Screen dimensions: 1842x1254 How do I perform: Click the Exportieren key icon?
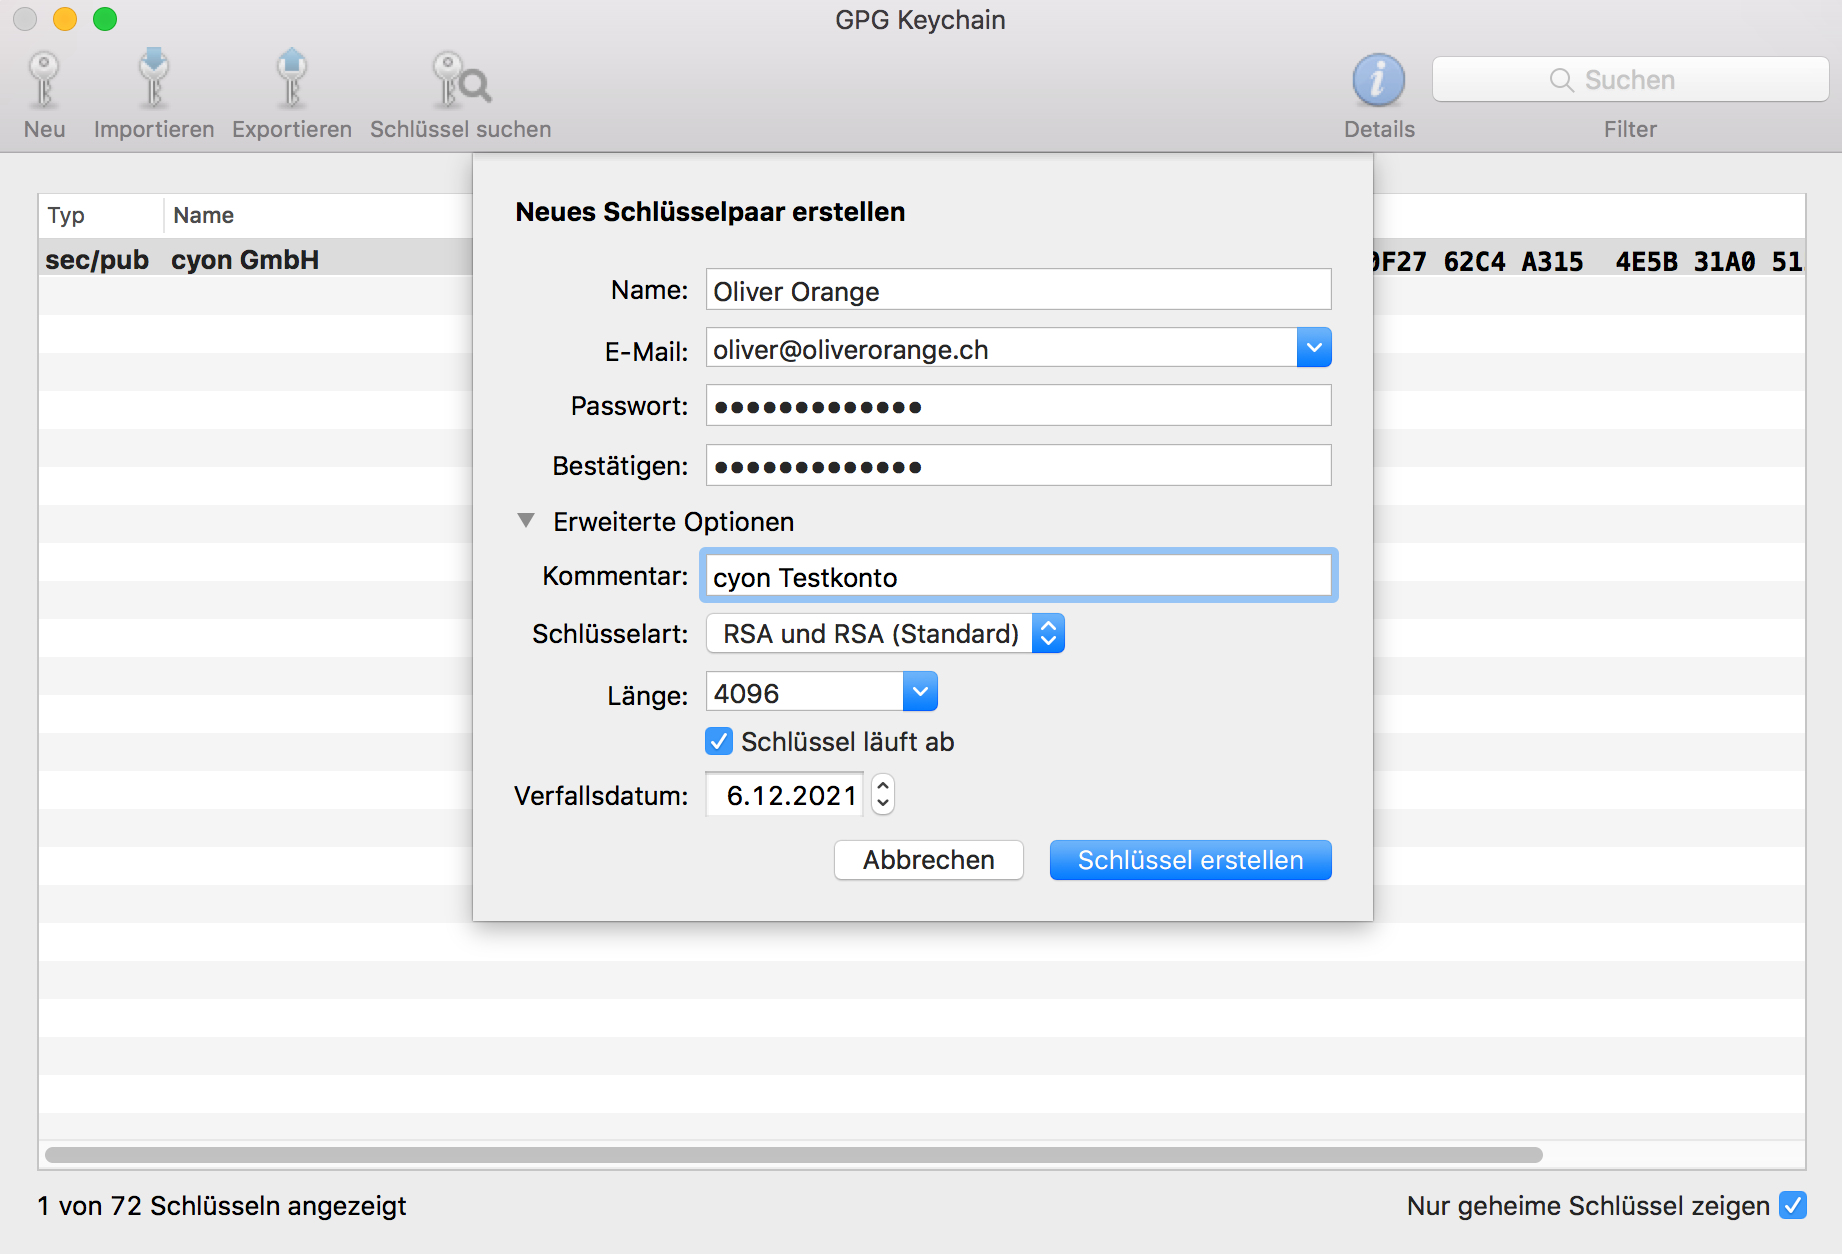click(x=291, y=79)
